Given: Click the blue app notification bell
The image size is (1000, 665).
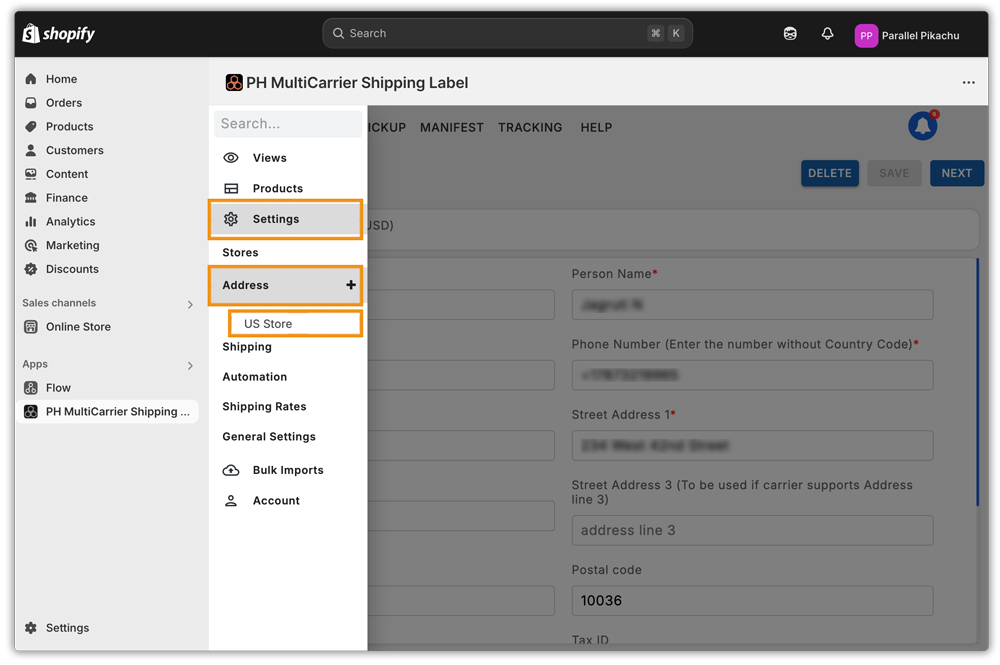Looking at the screenshot, I should coord(923,126).
